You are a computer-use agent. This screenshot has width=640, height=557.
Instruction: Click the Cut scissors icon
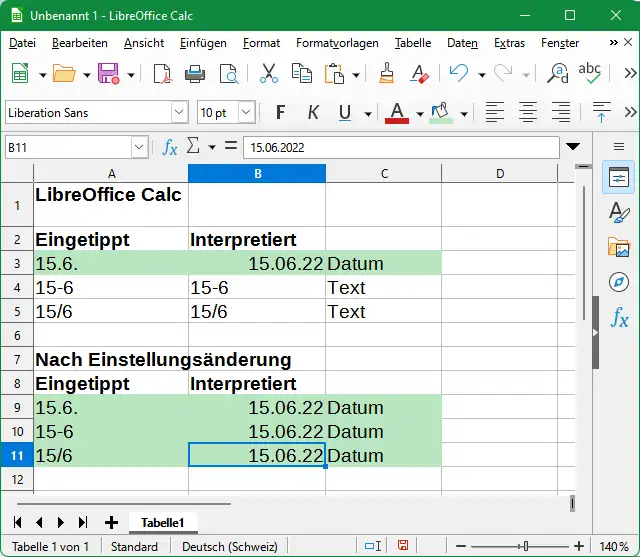click(269, 74)
